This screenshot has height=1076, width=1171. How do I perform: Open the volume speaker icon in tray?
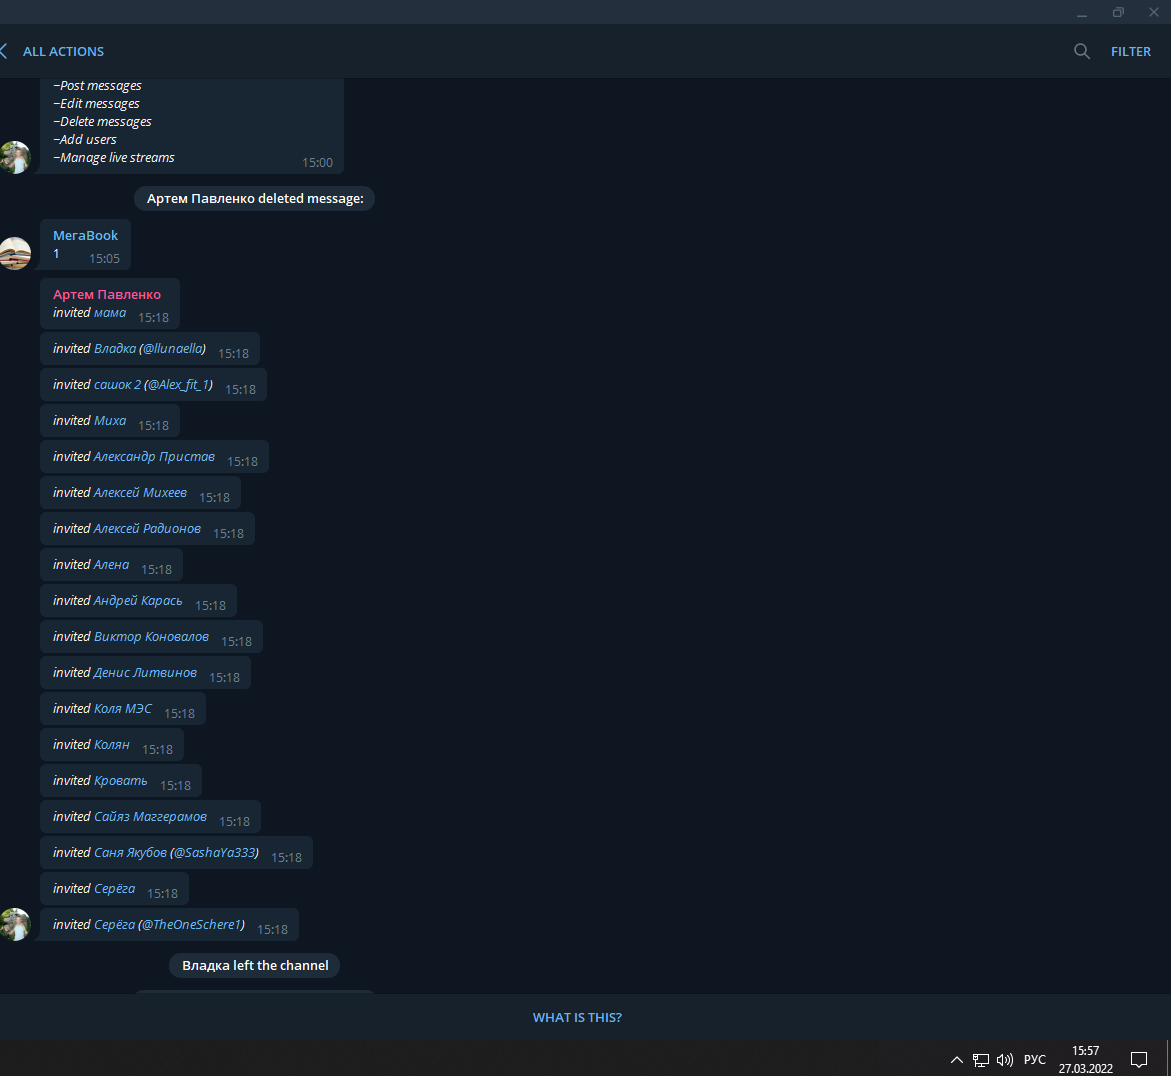(x=1005, y=1060)
